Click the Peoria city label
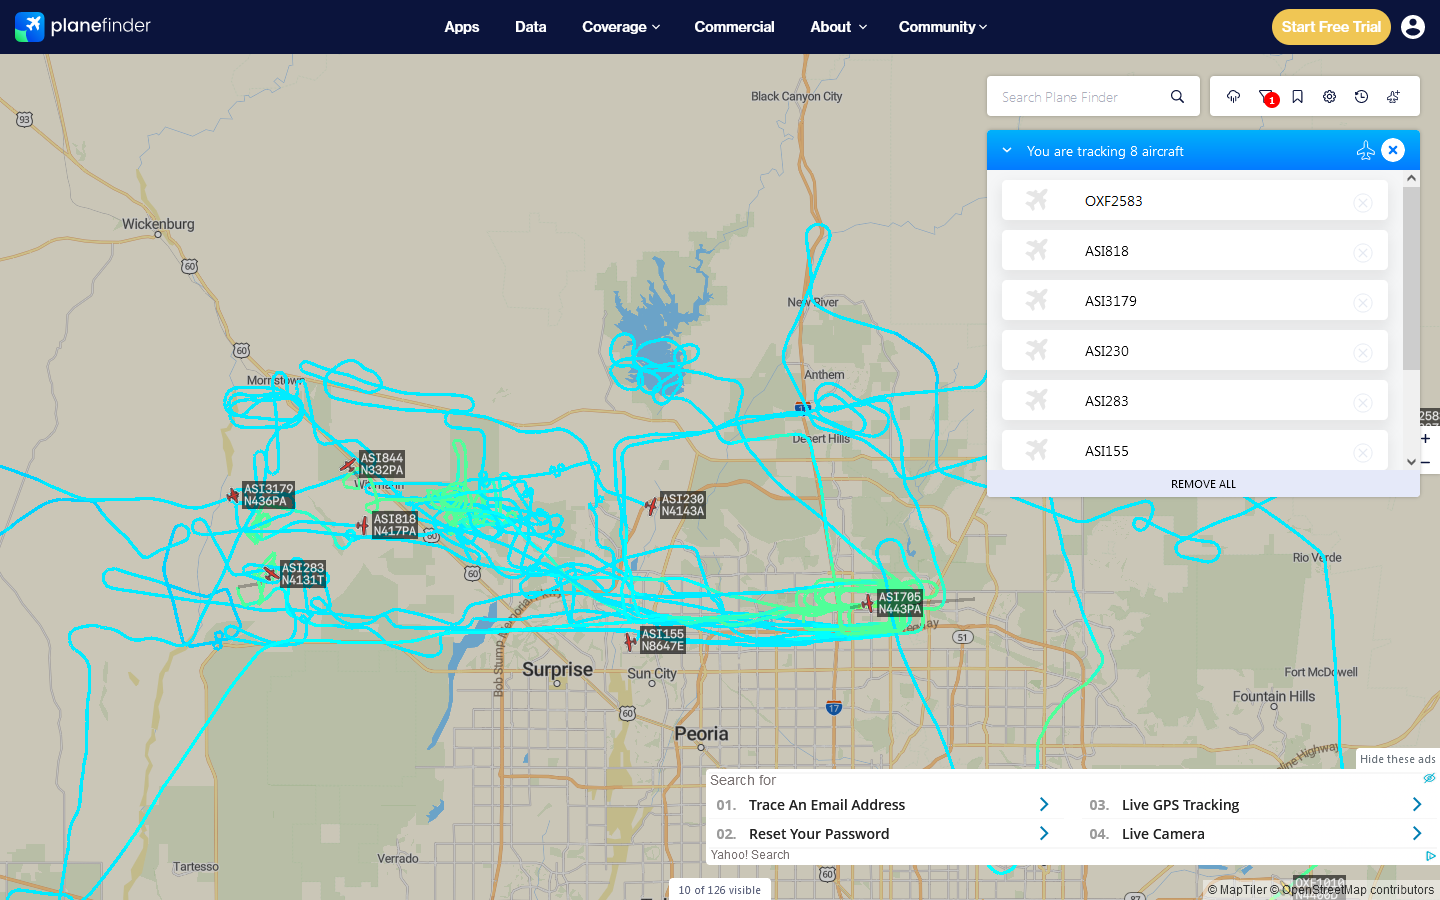This screenshot has width=1440, height=900. pyautogui.click(x=701, y=734)
